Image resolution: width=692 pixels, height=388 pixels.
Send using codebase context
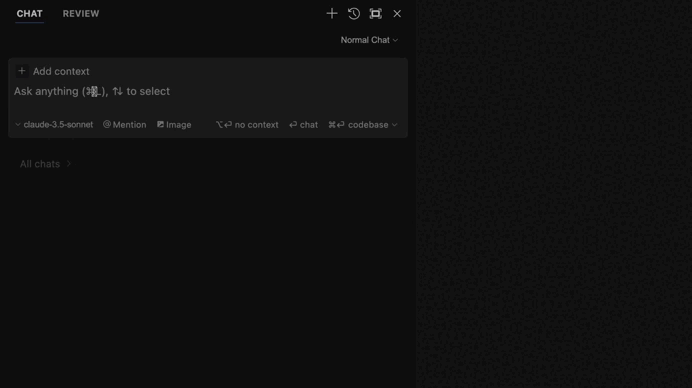(x=358, y=125)
